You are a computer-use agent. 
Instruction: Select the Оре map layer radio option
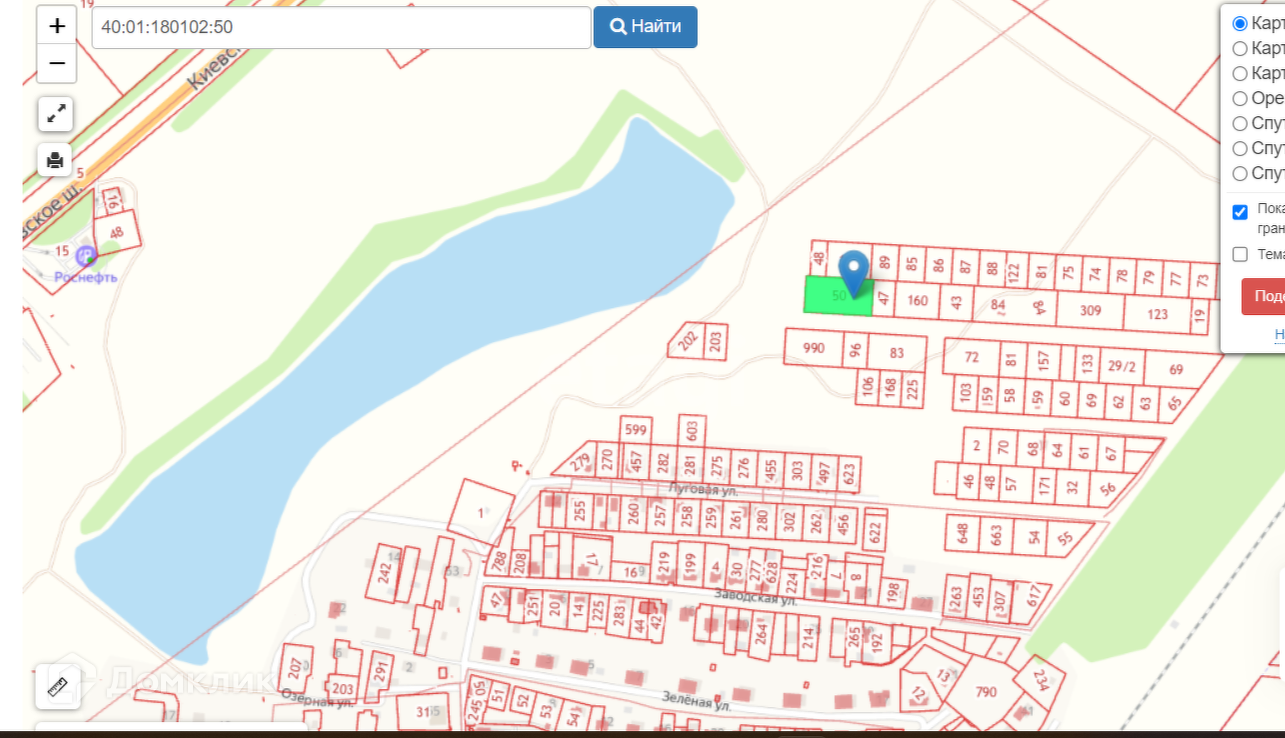click(1240, 98)
